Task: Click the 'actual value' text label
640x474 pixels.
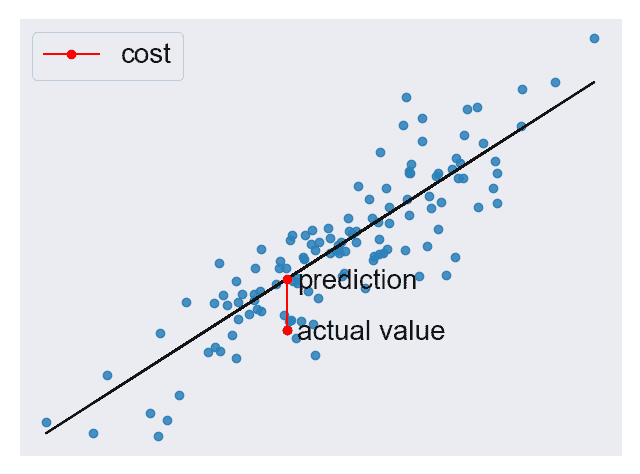Action: click(x=371, y=331)
